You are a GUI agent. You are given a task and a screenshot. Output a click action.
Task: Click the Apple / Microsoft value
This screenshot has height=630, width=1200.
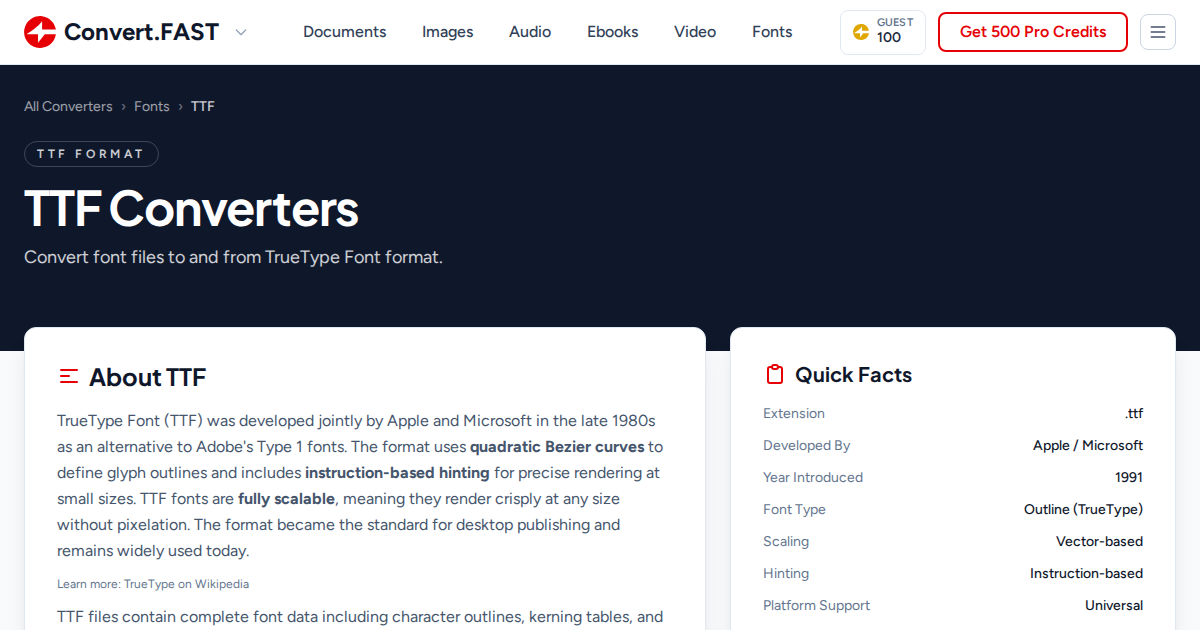coord(1088,445)
